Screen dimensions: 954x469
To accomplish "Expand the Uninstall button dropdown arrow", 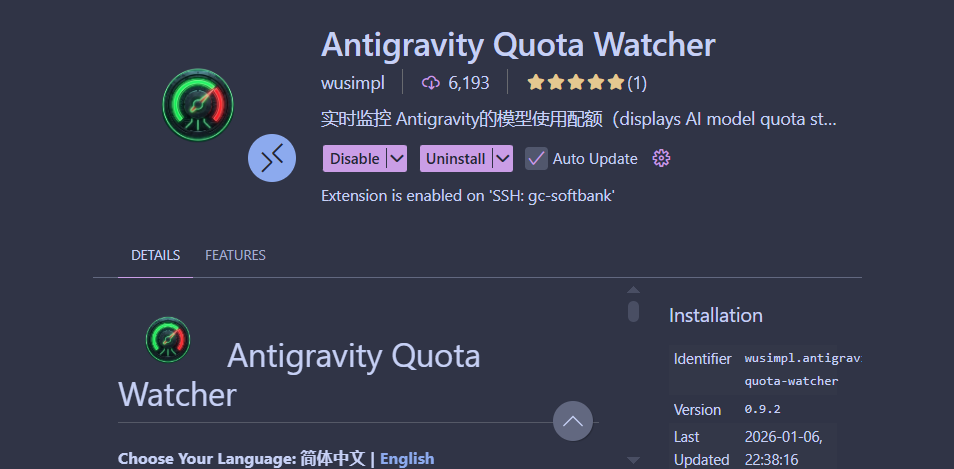I will 503,158.
